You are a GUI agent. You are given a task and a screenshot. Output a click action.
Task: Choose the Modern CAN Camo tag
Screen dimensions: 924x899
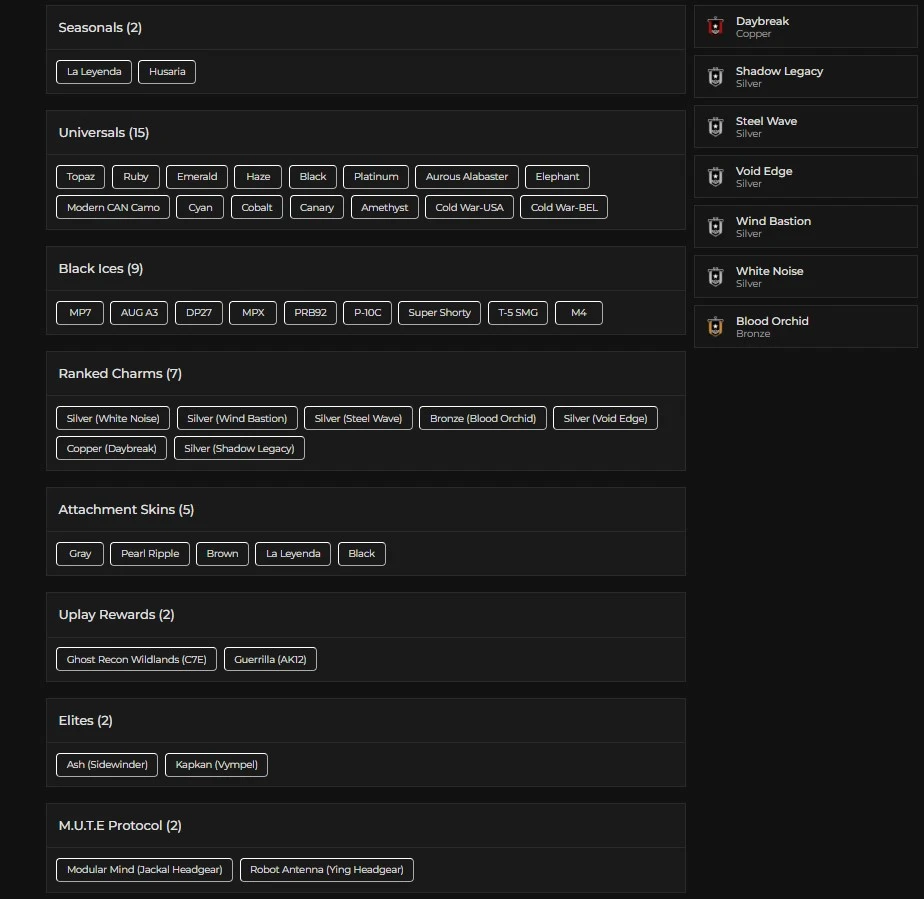[113, 208]
